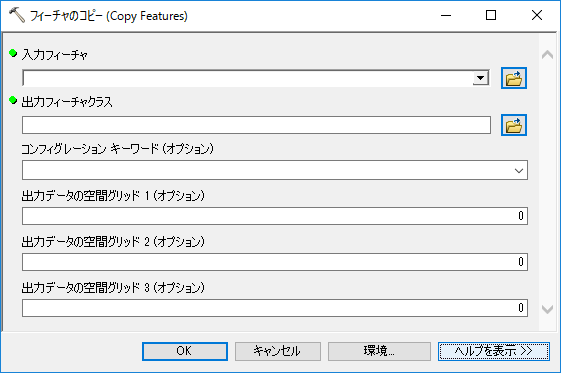The width and height of the screenshot is (561, 373).
Task: Click ヘルプを表示 >> button
Action: 494,351
